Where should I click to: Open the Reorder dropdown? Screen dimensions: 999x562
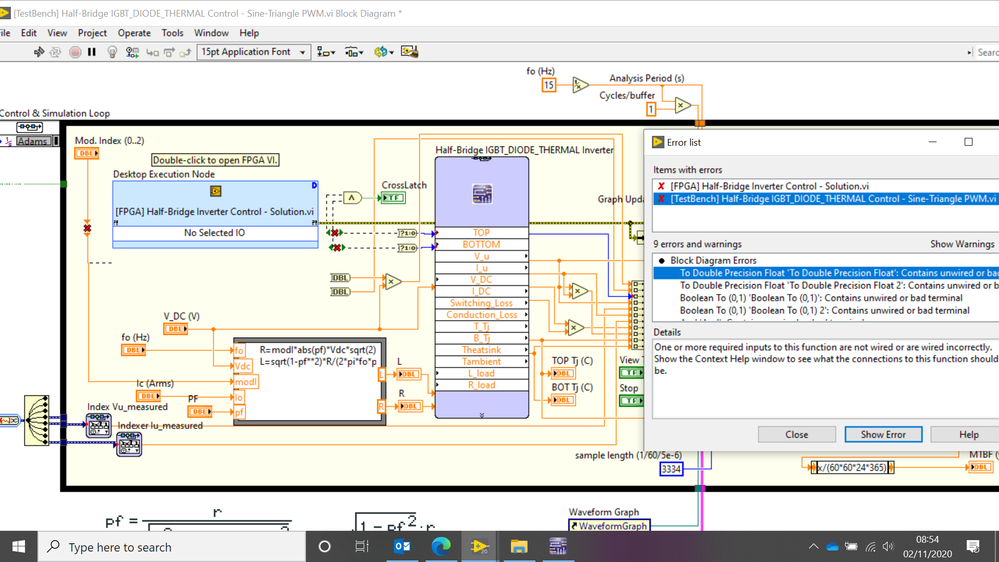[384, 52]
